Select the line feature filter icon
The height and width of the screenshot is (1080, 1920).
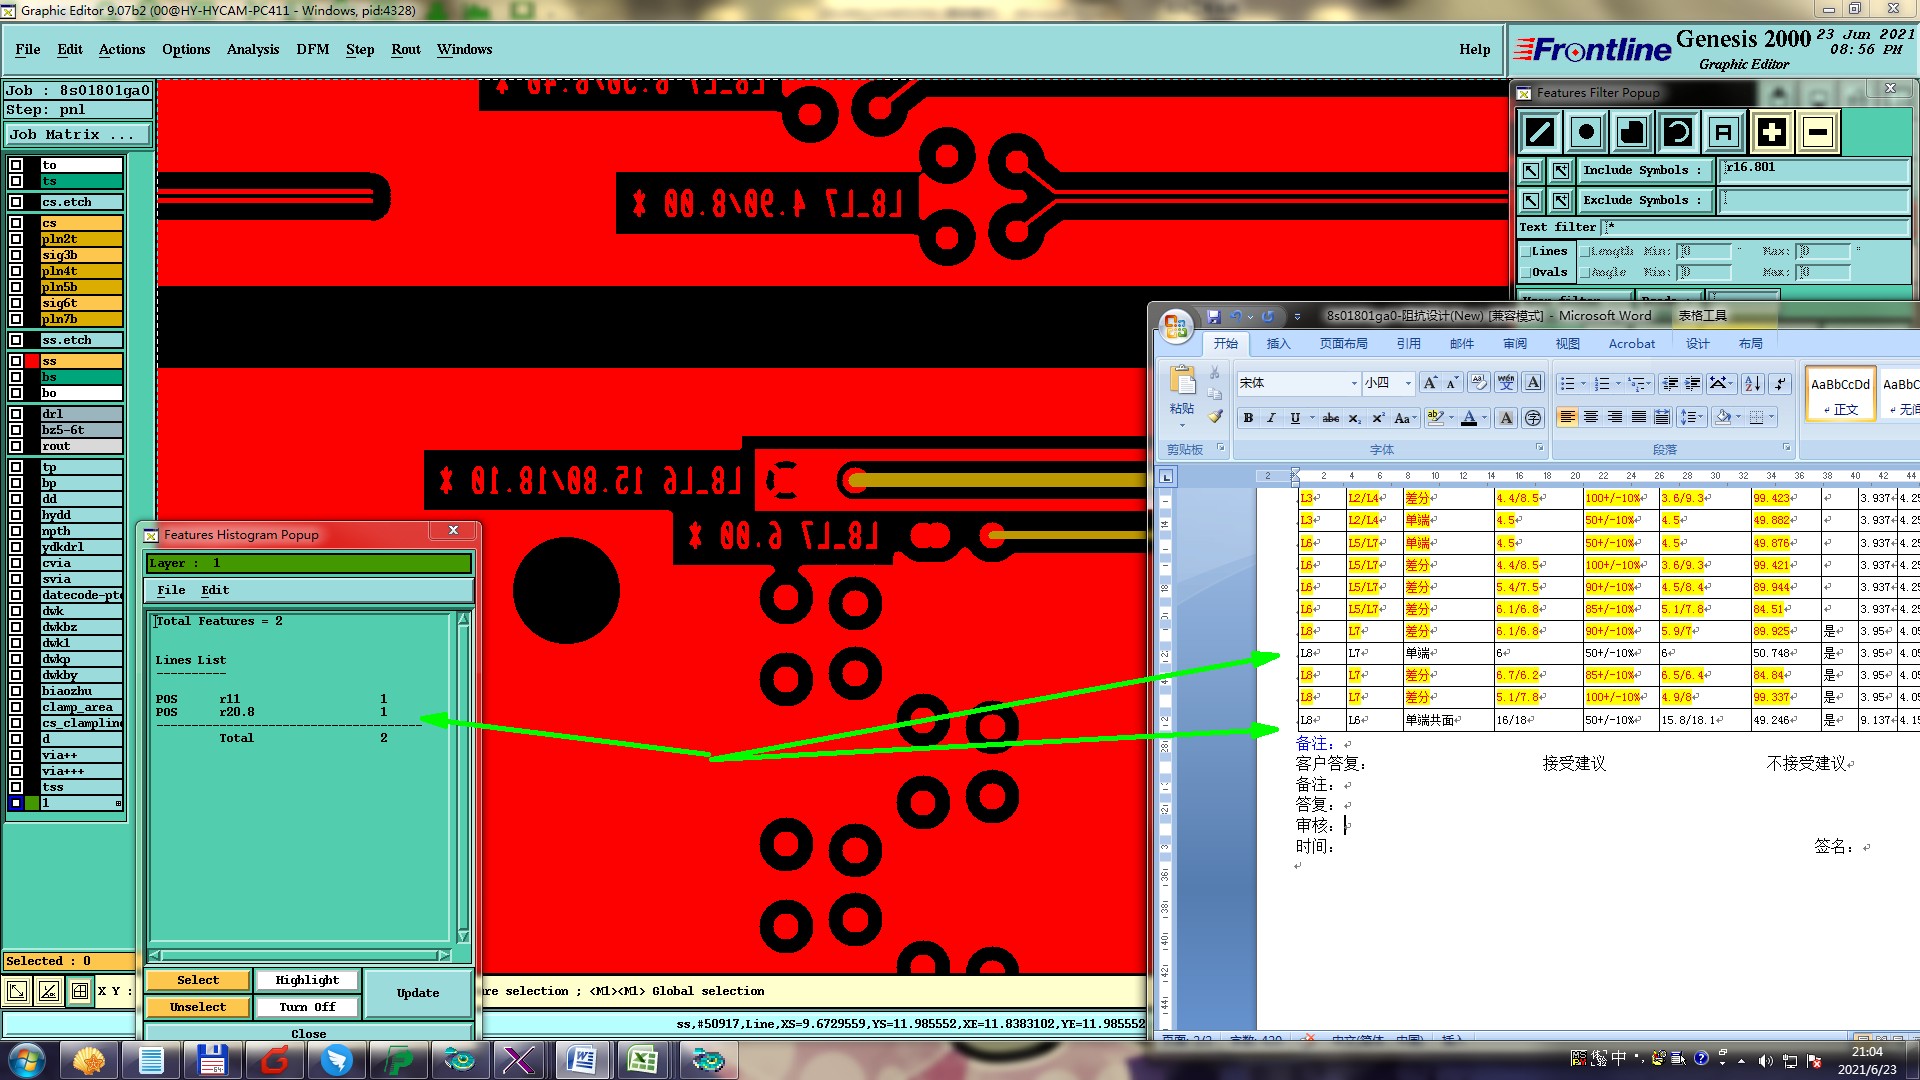click(x=1540, y=132)
